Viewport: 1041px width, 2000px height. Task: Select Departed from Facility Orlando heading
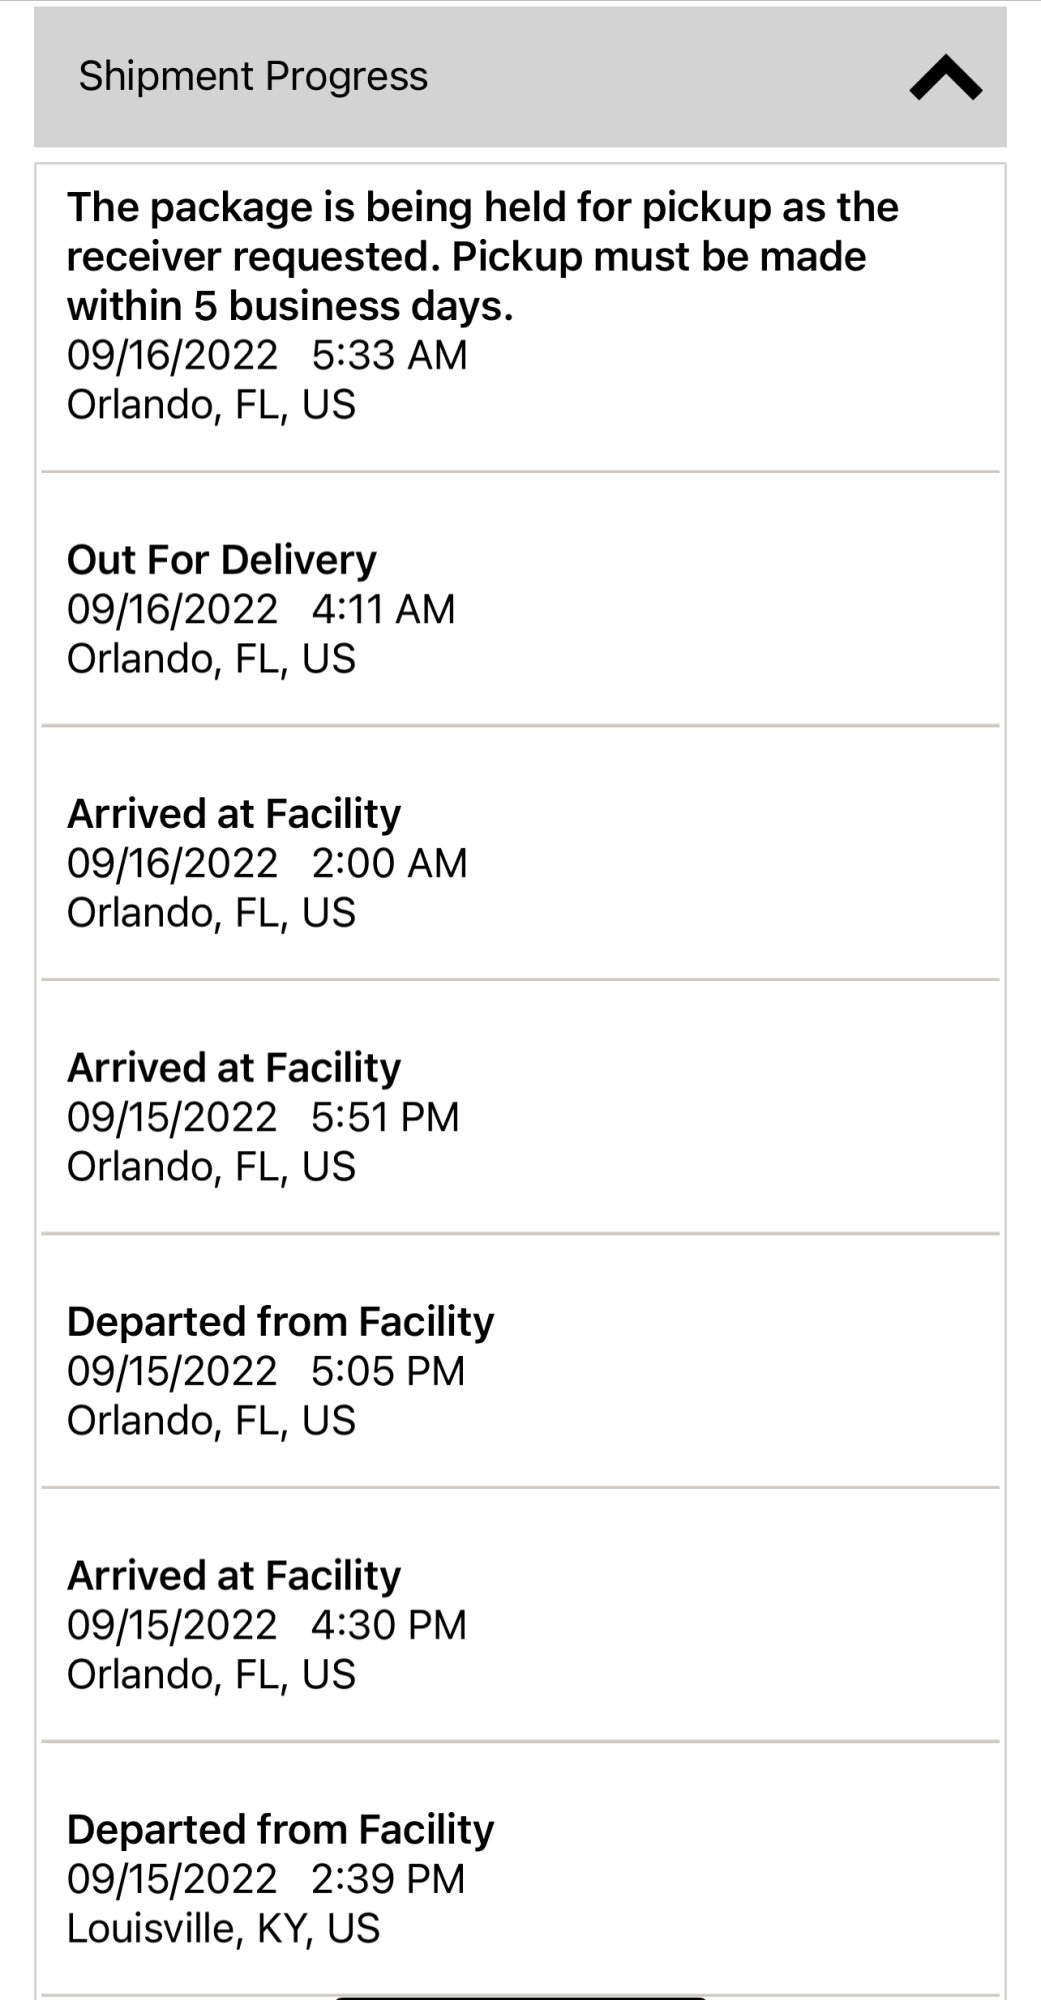point(281,1322)
